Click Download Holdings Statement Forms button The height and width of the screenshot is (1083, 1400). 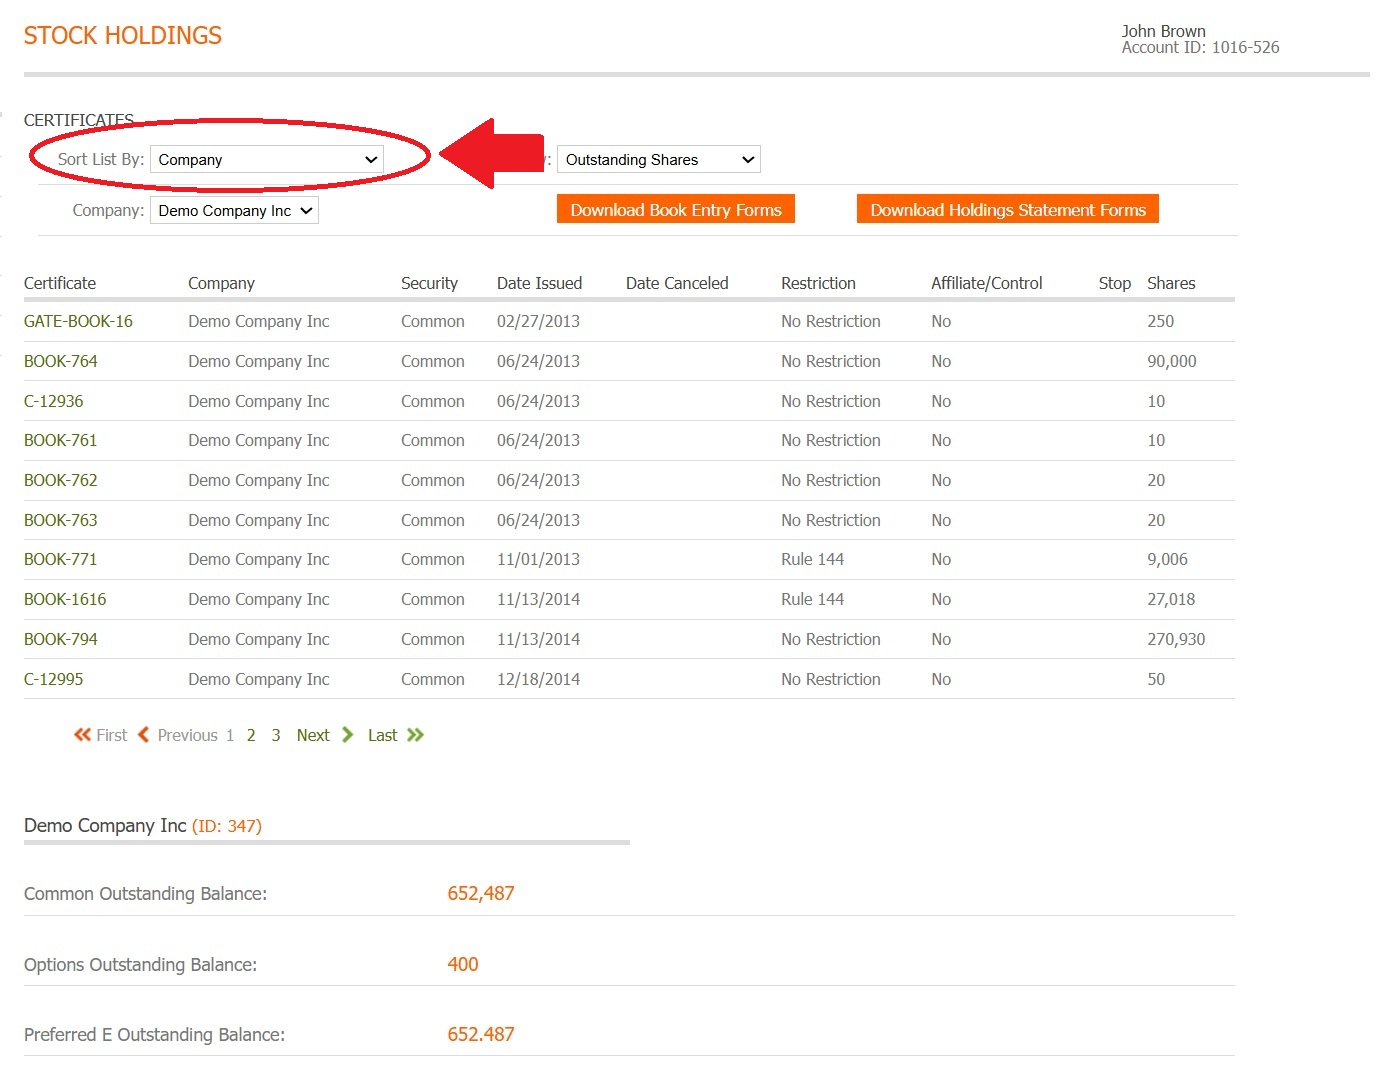(1007, 210)
